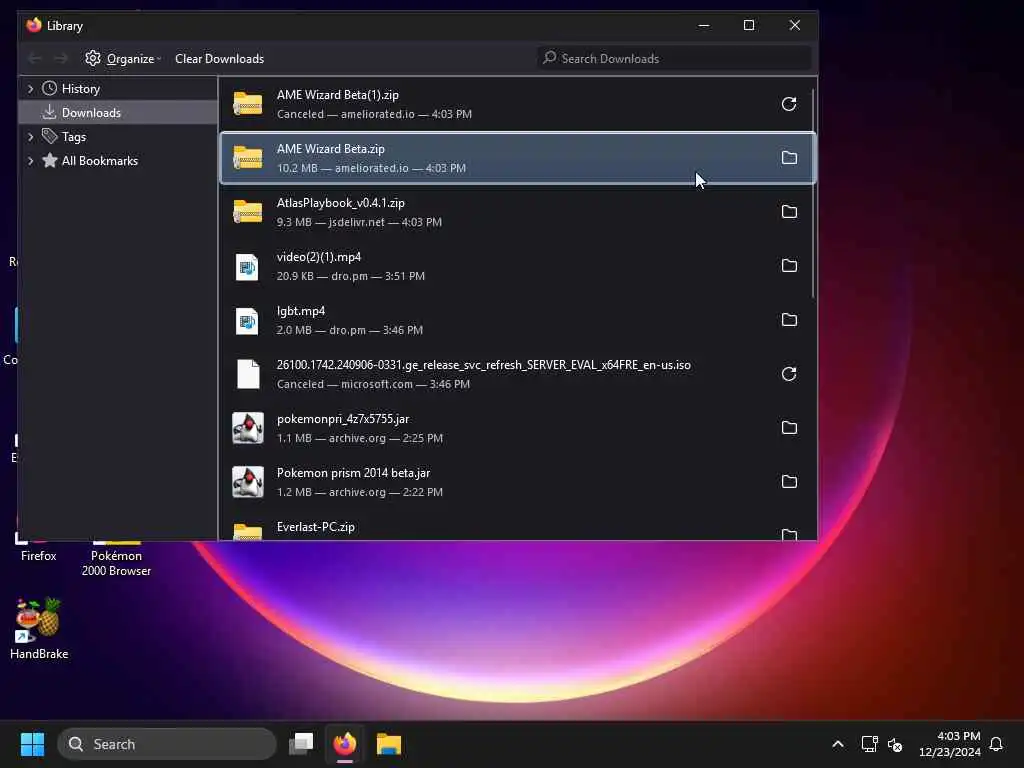Viewport: 1024px width, 768px height.
Task: Click the downloads list scrollbar
Action: pos(814,193)
